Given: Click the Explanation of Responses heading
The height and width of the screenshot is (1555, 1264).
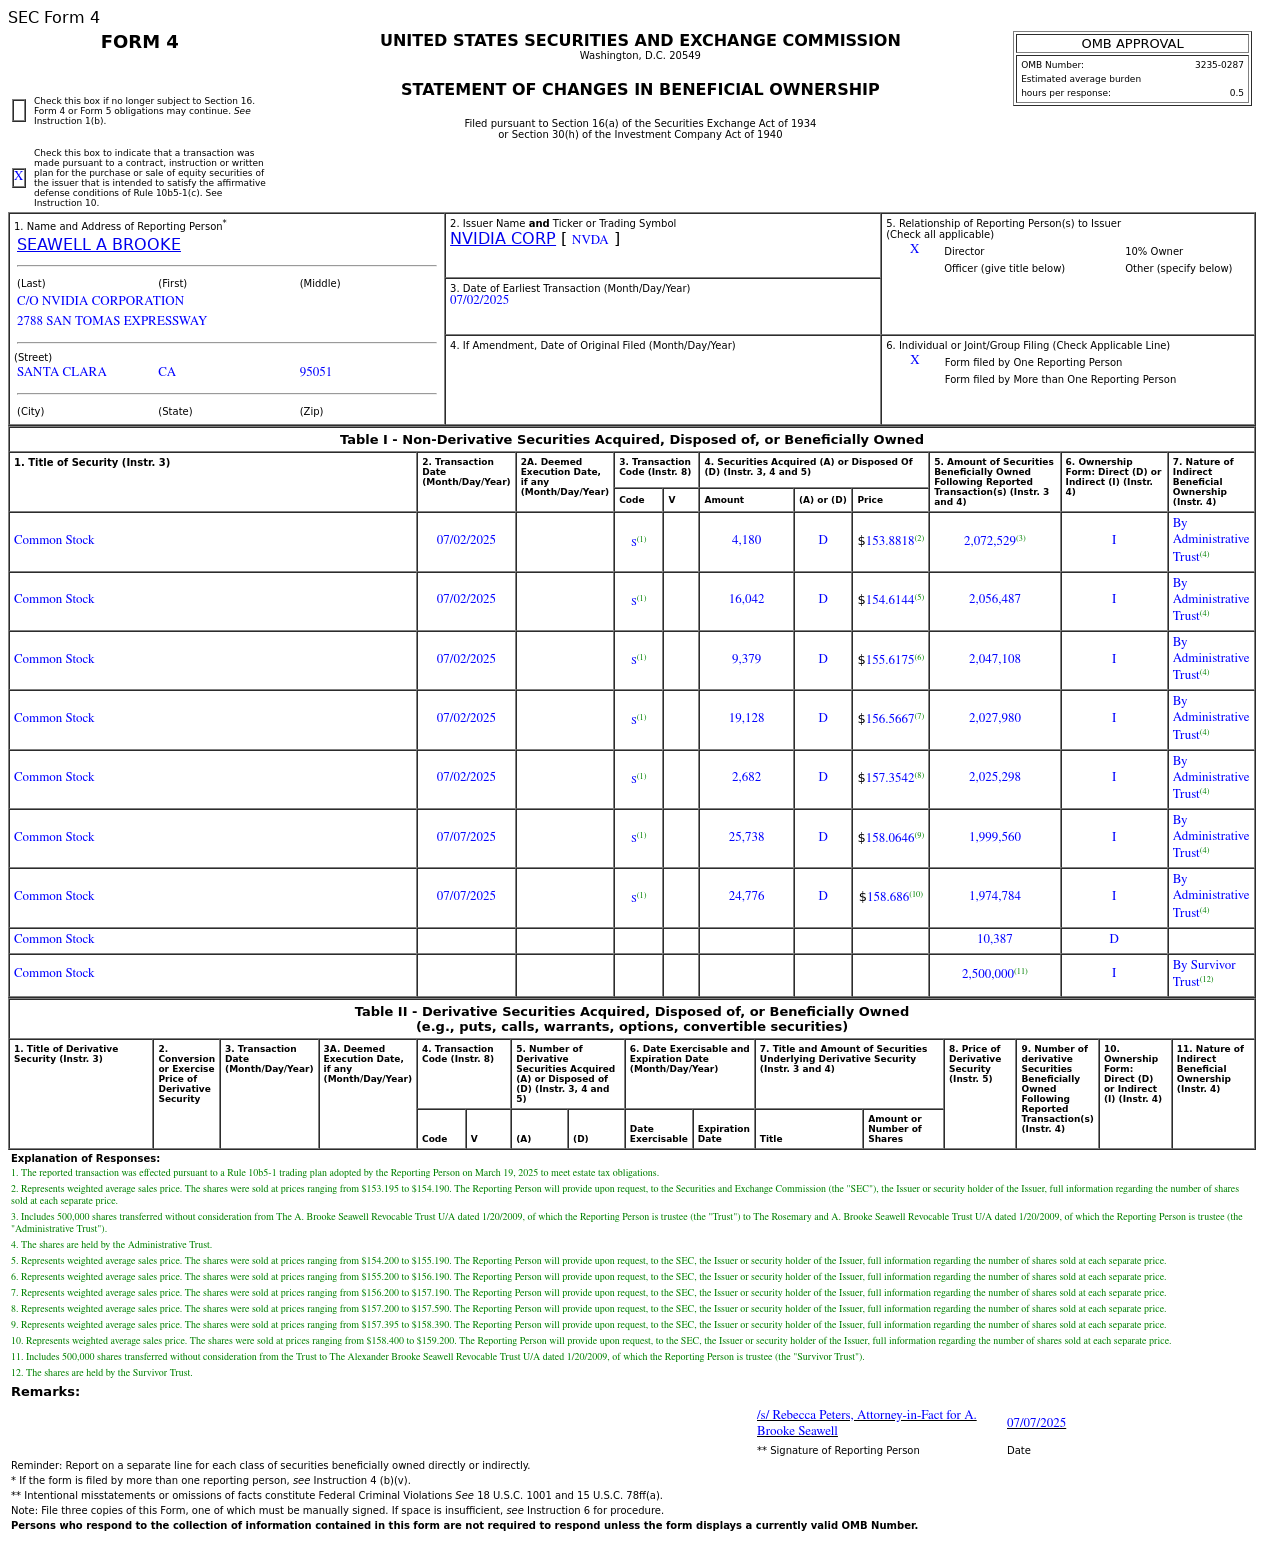Looking at the screenshot, I should pos(85,1159).
